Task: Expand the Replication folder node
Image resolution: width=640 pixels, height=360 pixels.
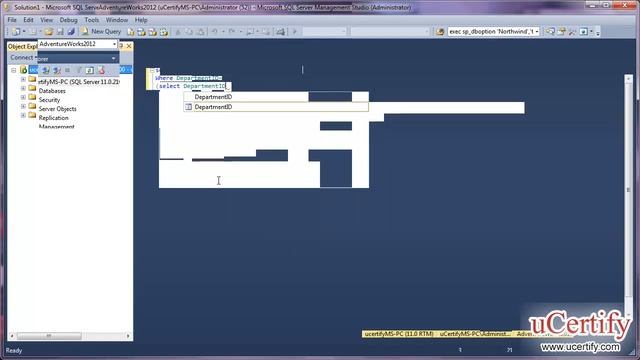Action: tap(23, 115)
